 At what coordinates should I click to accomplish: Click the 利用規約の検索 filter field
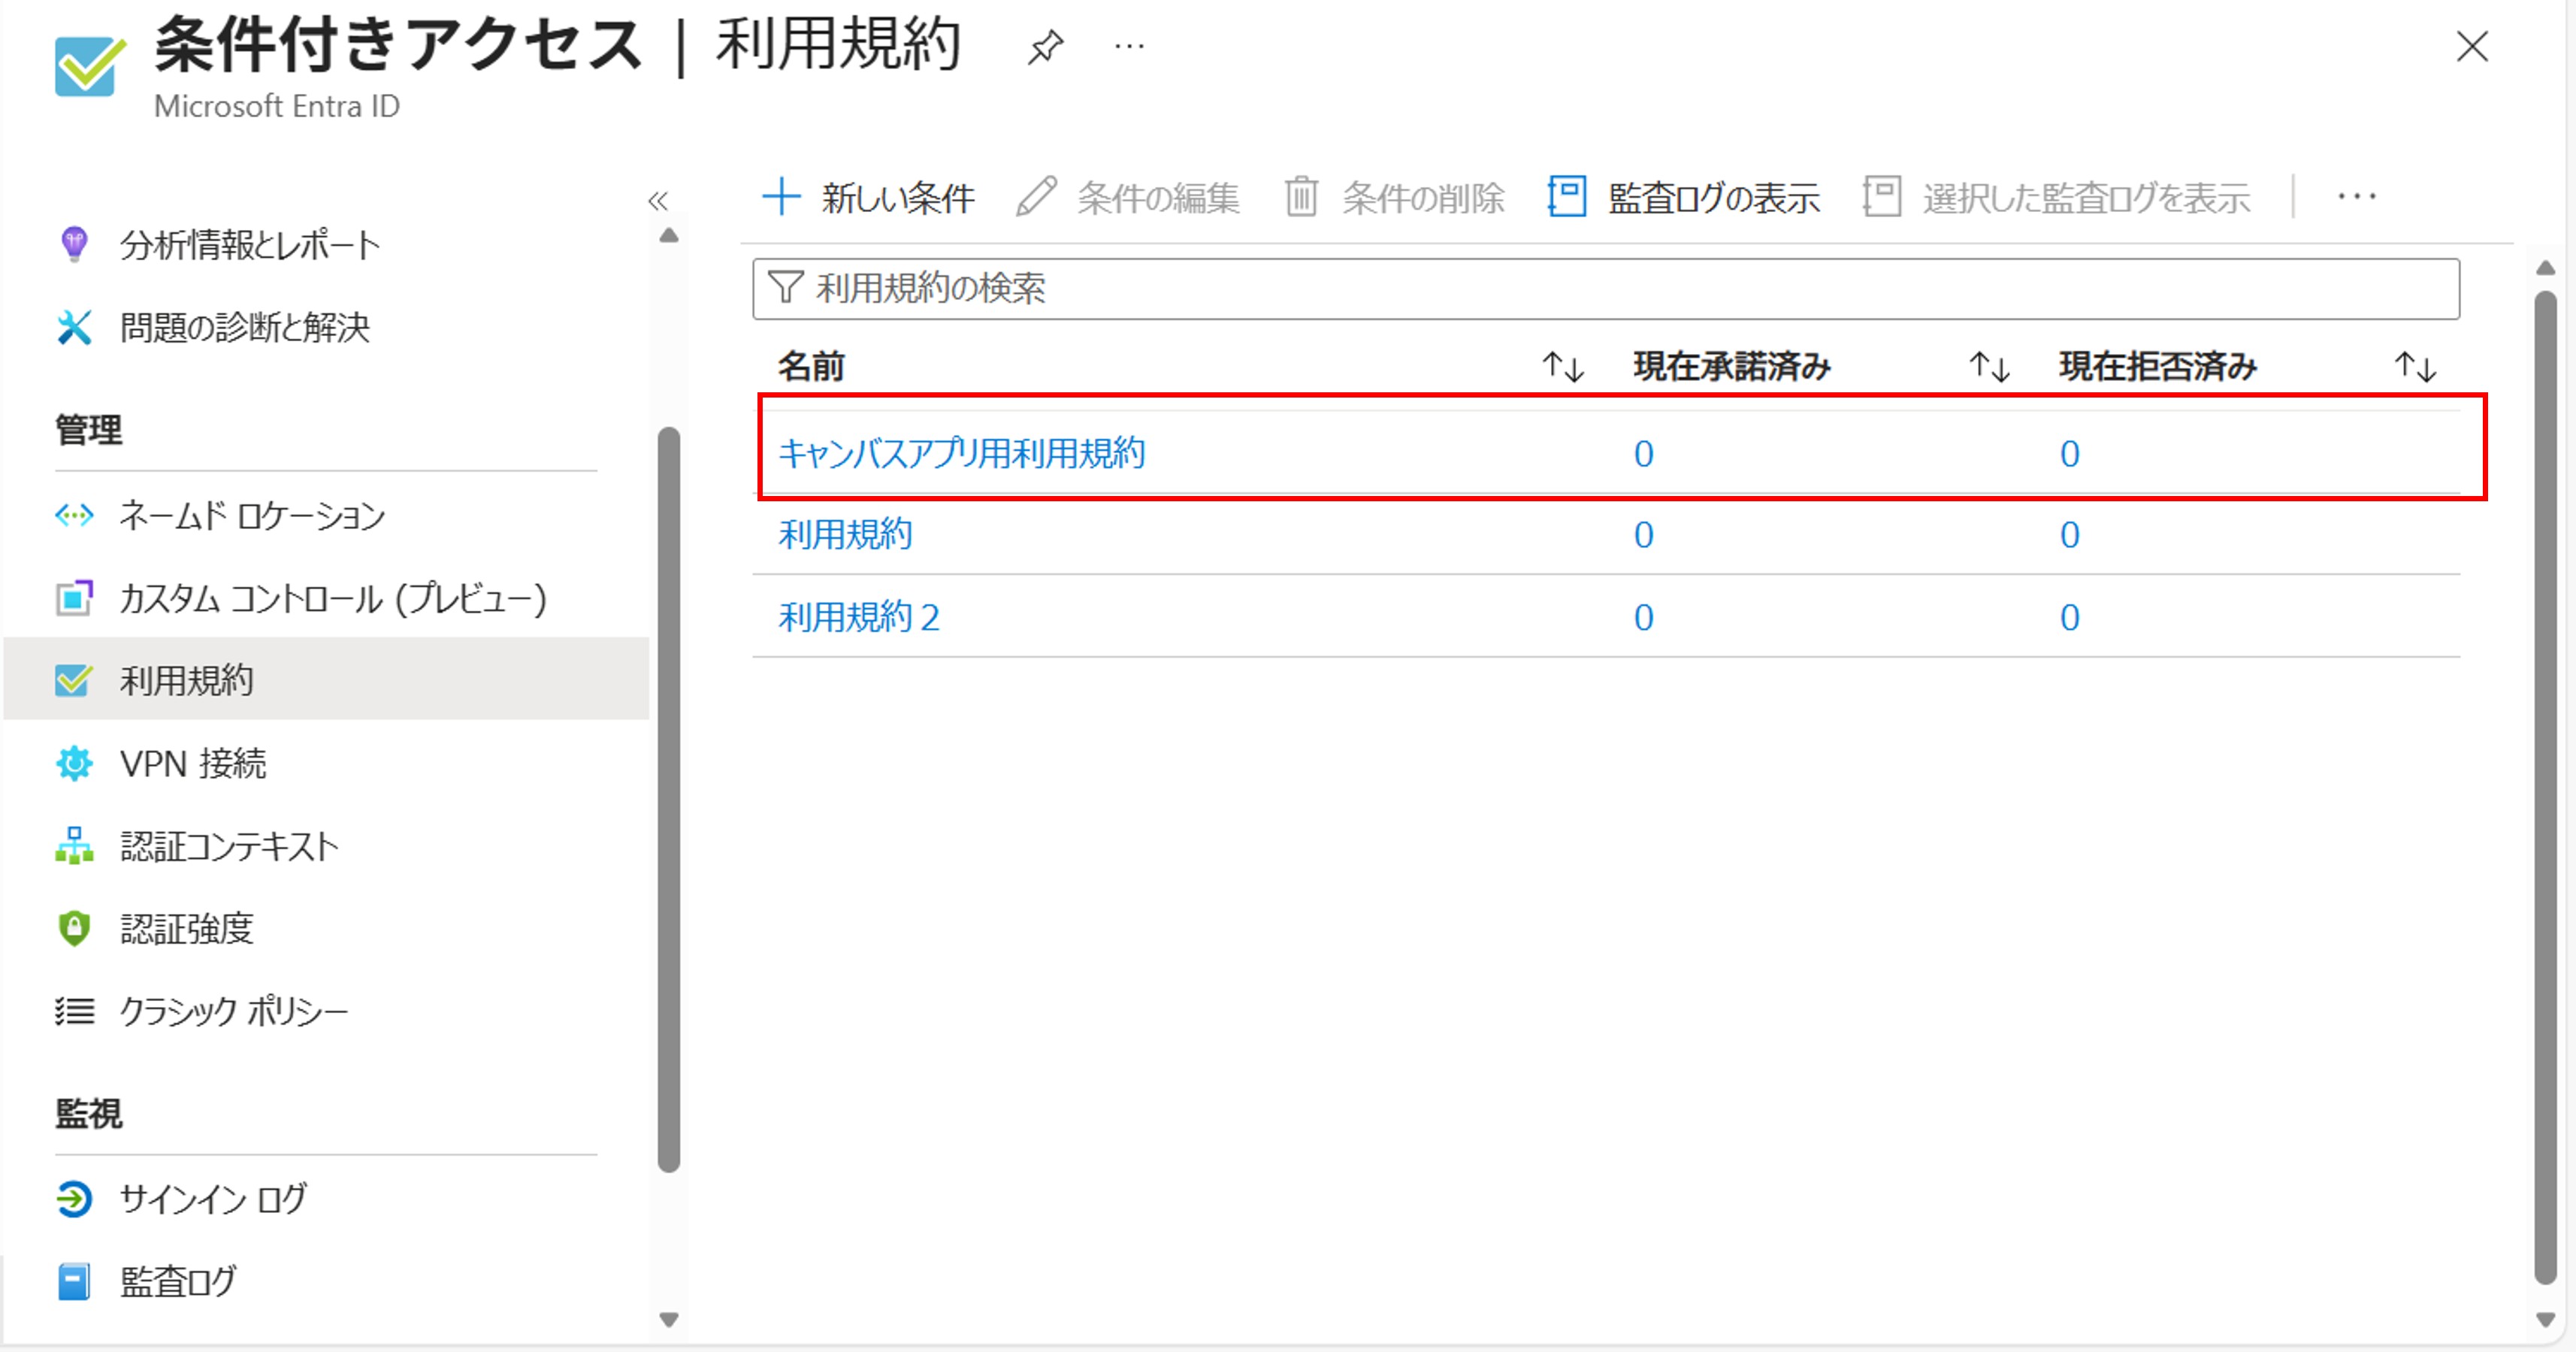coord(1604,289)
